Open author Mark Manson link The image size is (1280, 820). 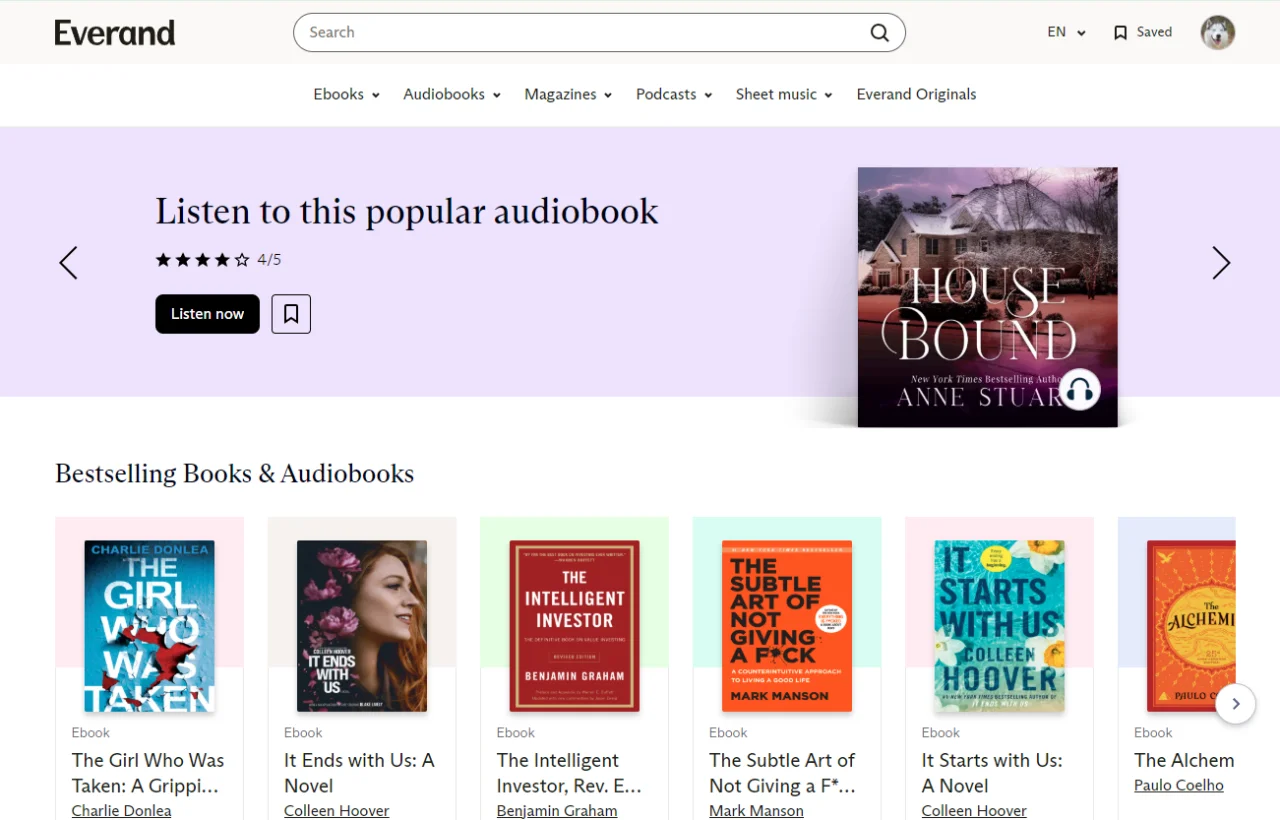click(756, 811)
